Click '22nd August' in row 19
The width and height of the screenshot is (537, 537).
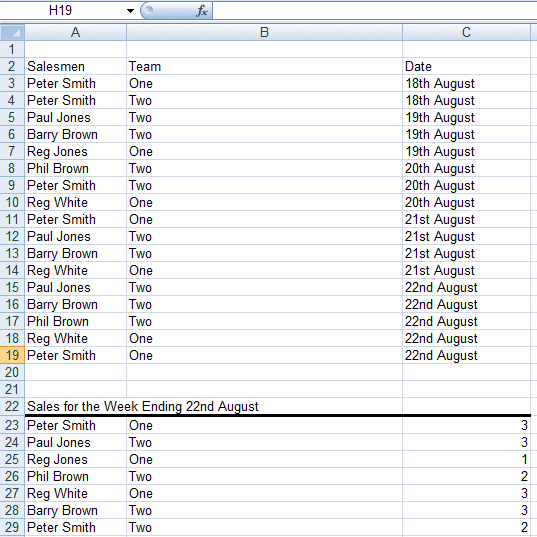click(x=466, y=355)
